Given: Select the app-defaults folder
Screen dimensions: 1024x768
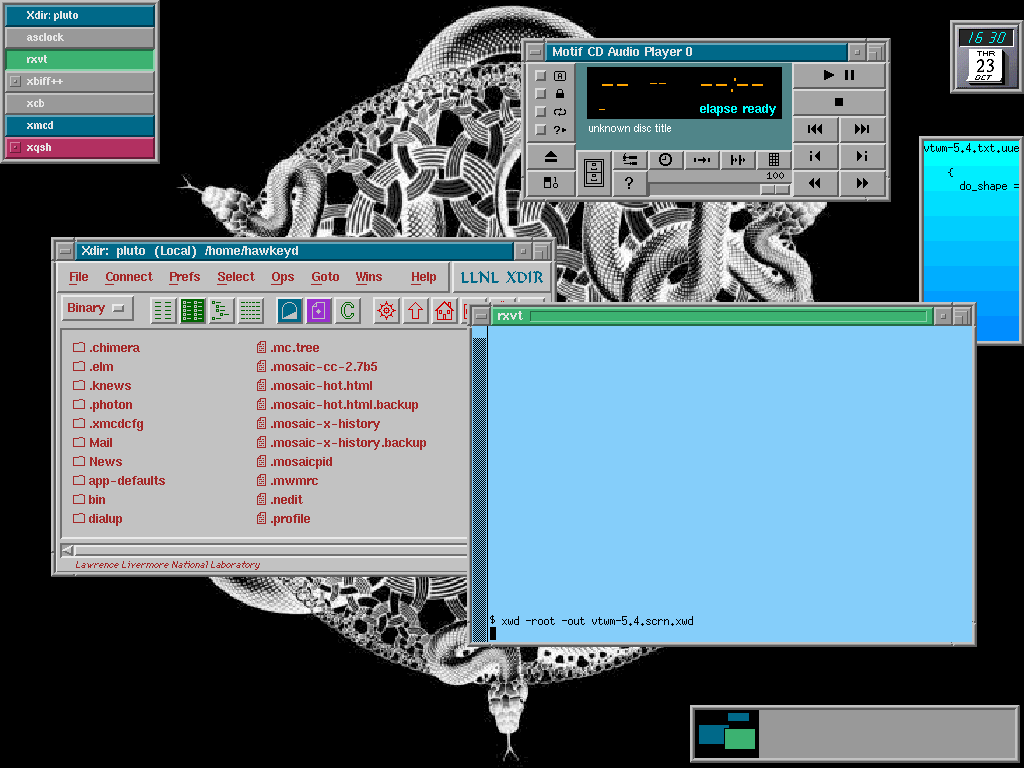Looking at the screenshot, I should point(119,481).
